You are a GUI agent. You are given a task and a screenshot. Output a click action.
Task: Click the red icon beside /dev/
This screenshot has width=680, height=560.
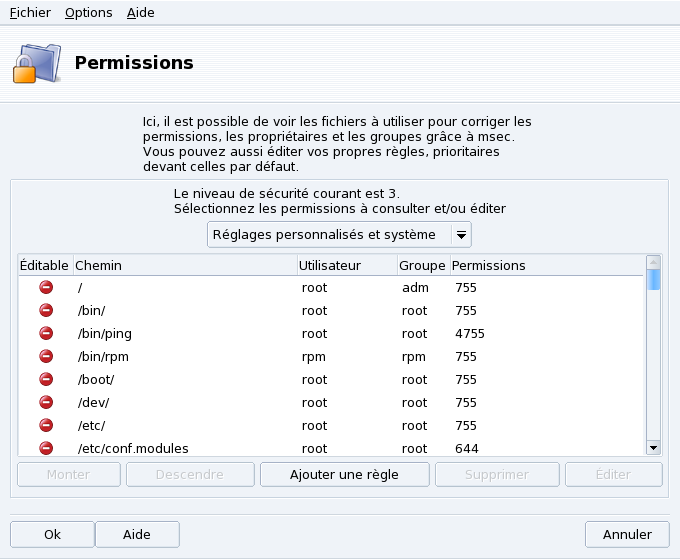tap(46, 402)
